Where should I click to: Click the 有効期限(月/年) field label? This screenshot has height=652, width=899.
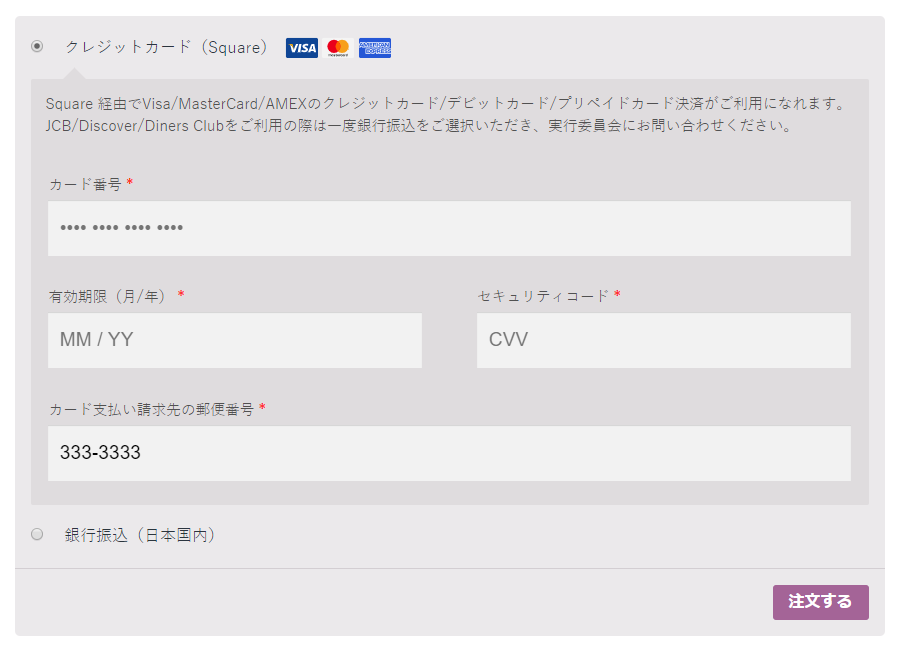click(110, 296)
